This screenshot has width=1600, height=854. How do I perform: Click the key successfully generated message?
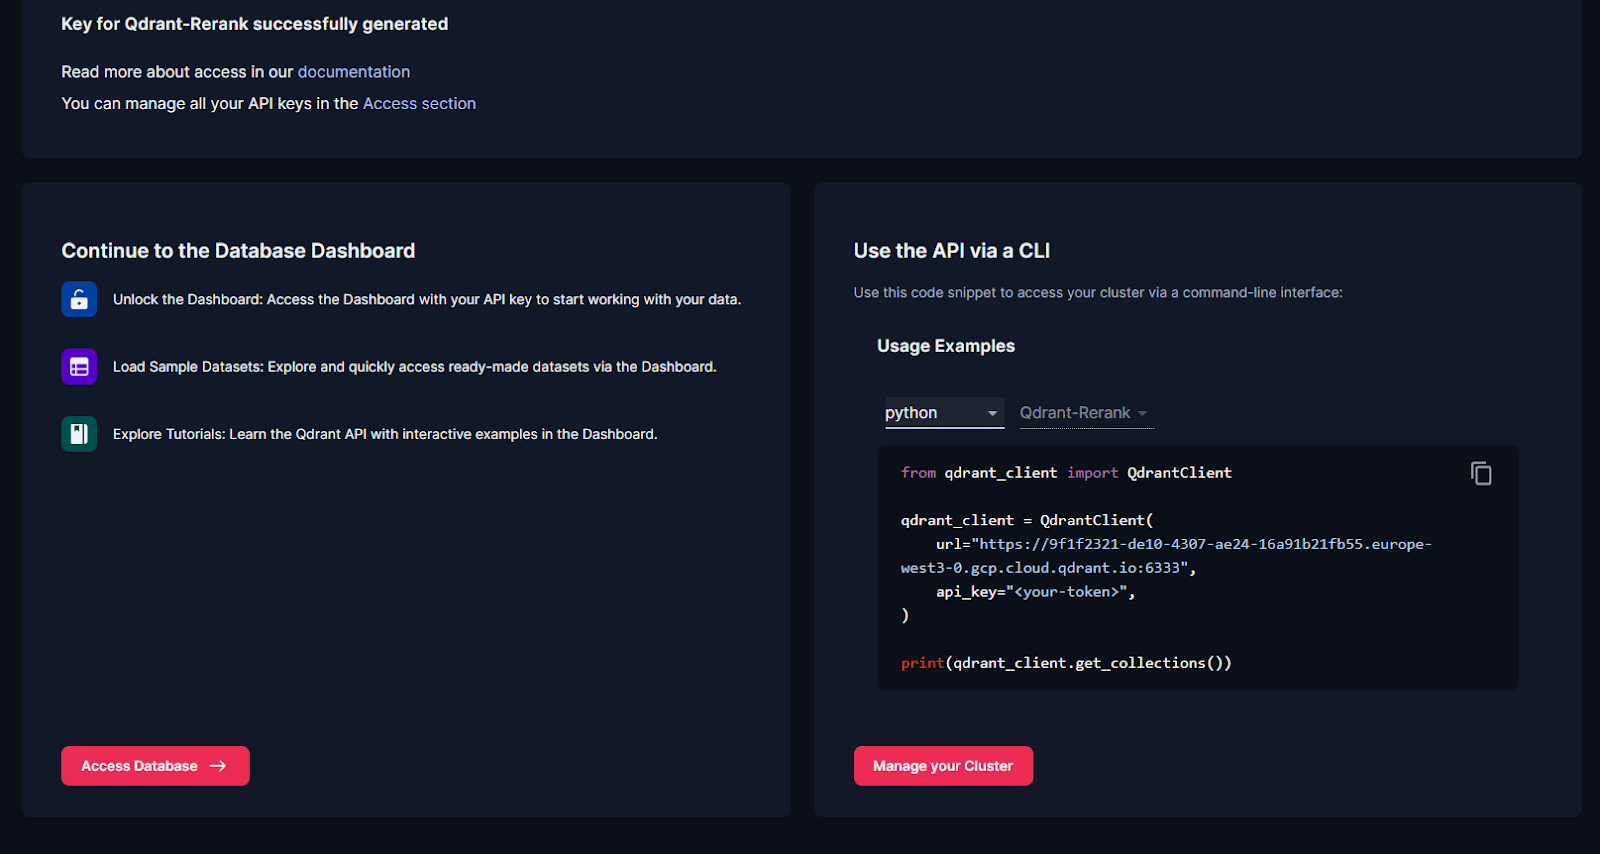(x=255, y=24)
